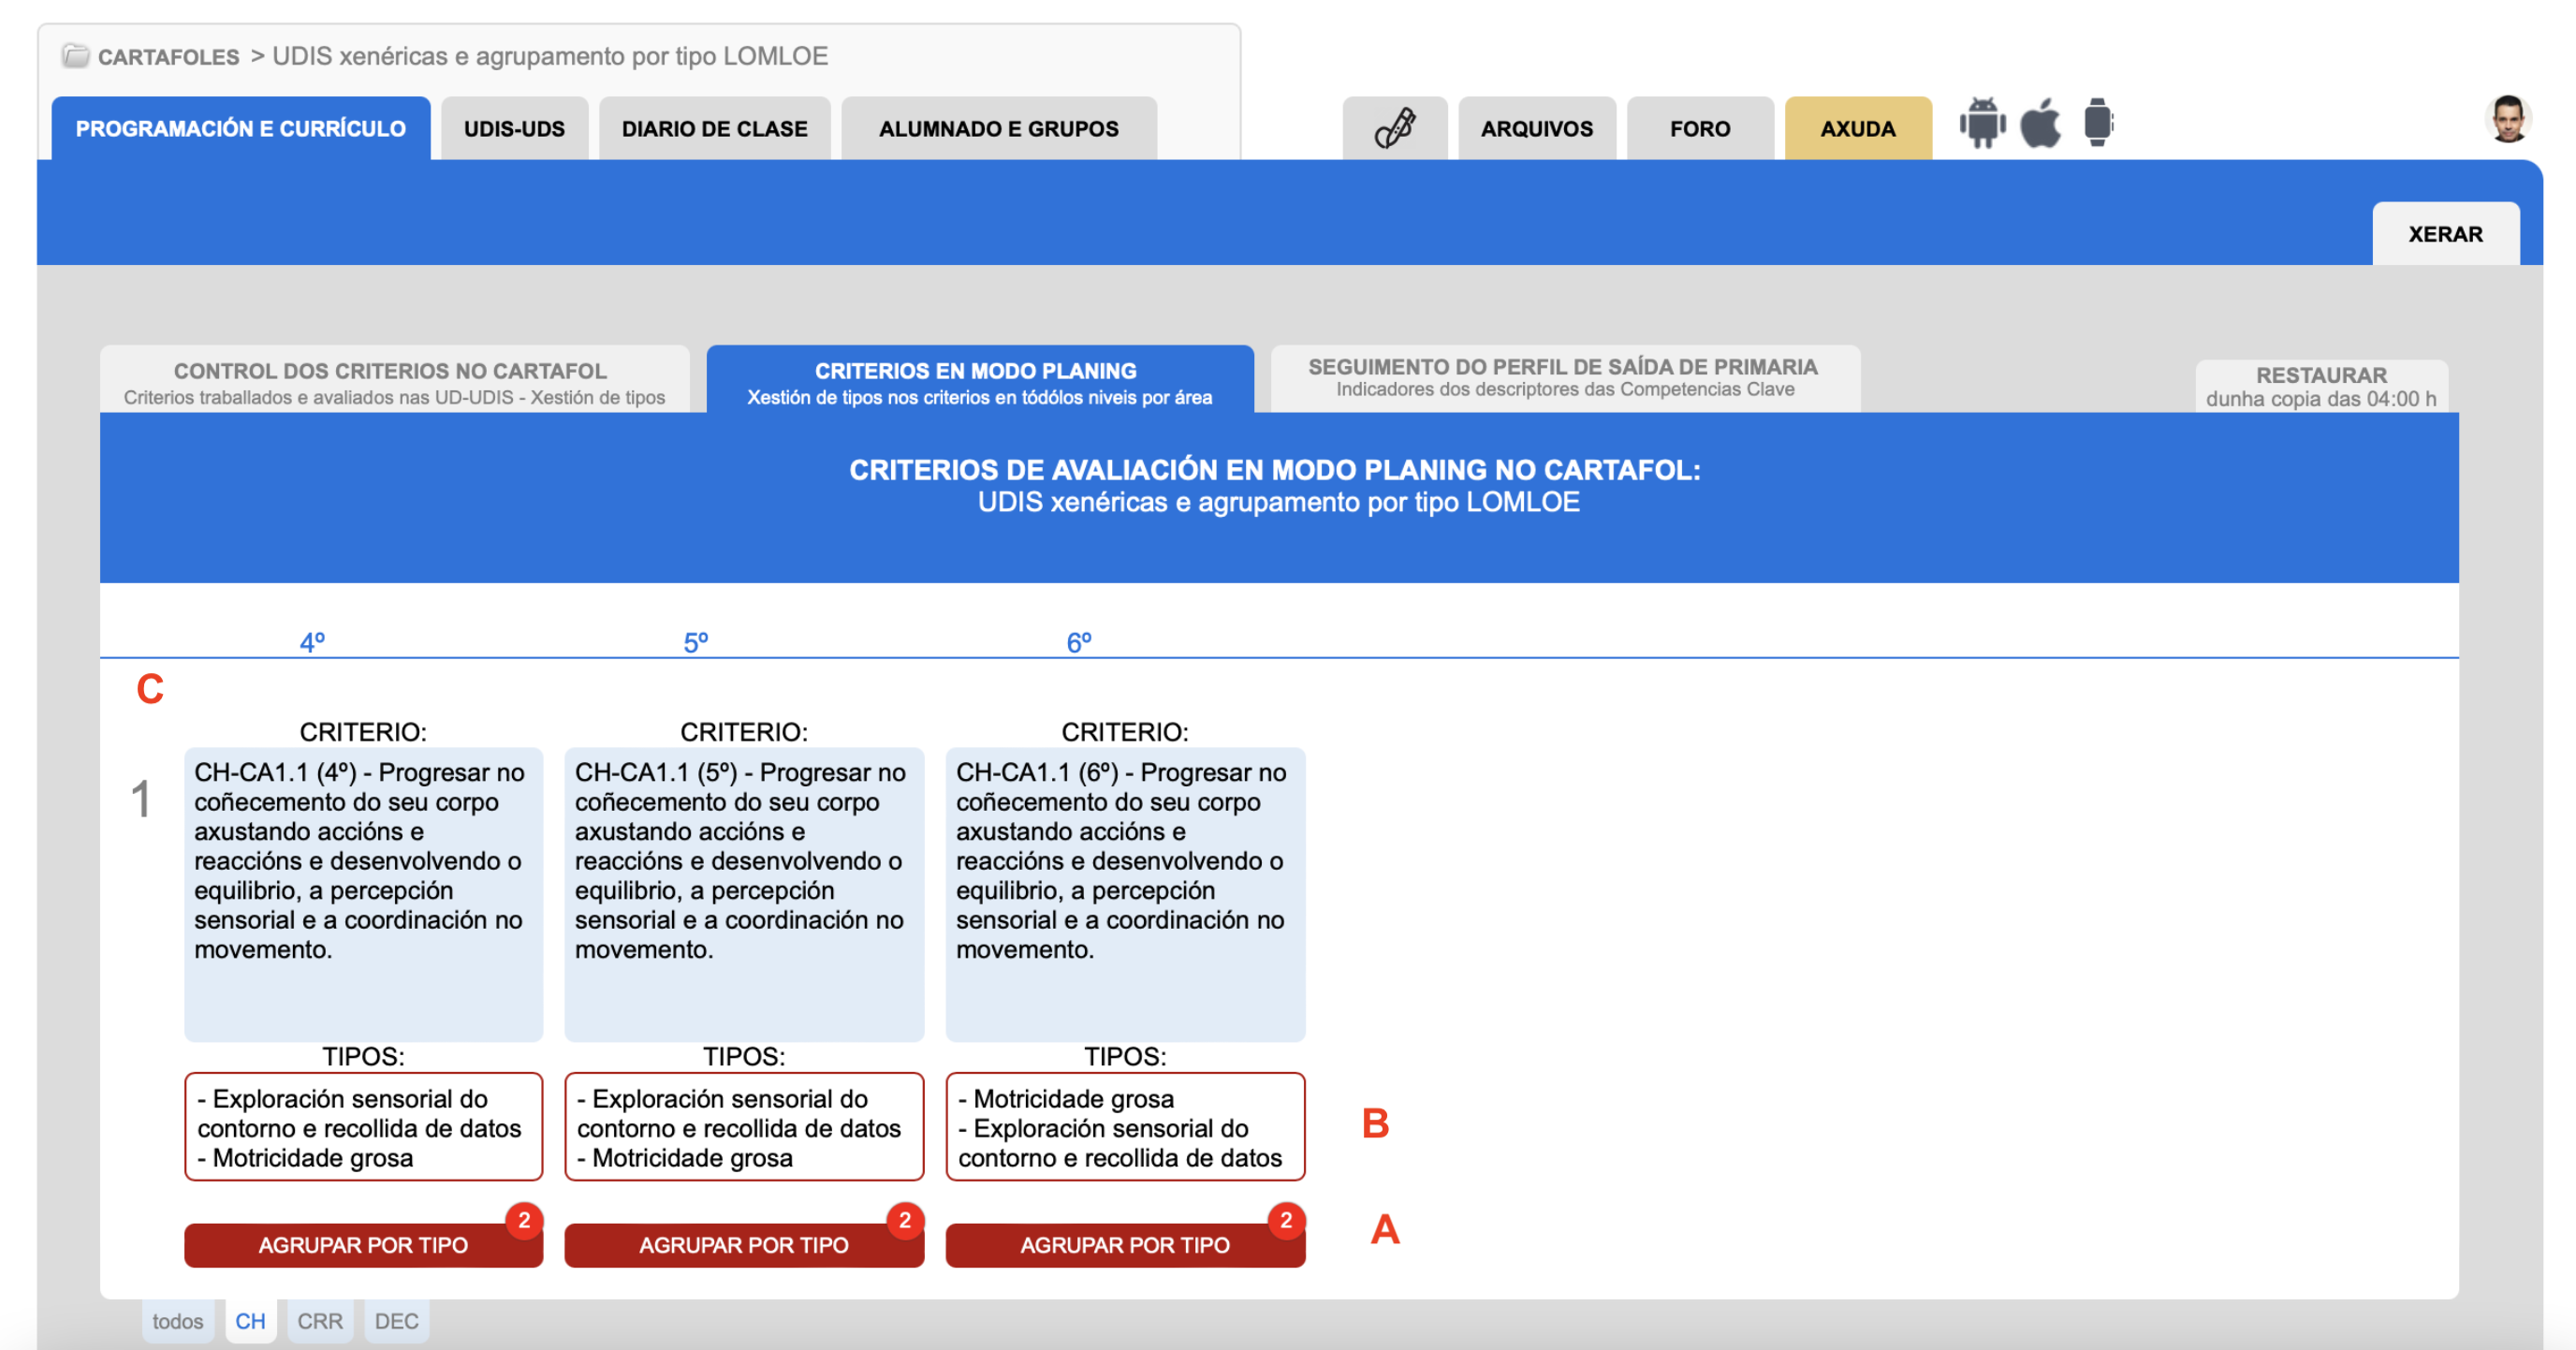2576x1350 pixels.
Task: Open the user profile avatar
Action: (2507, 120)
